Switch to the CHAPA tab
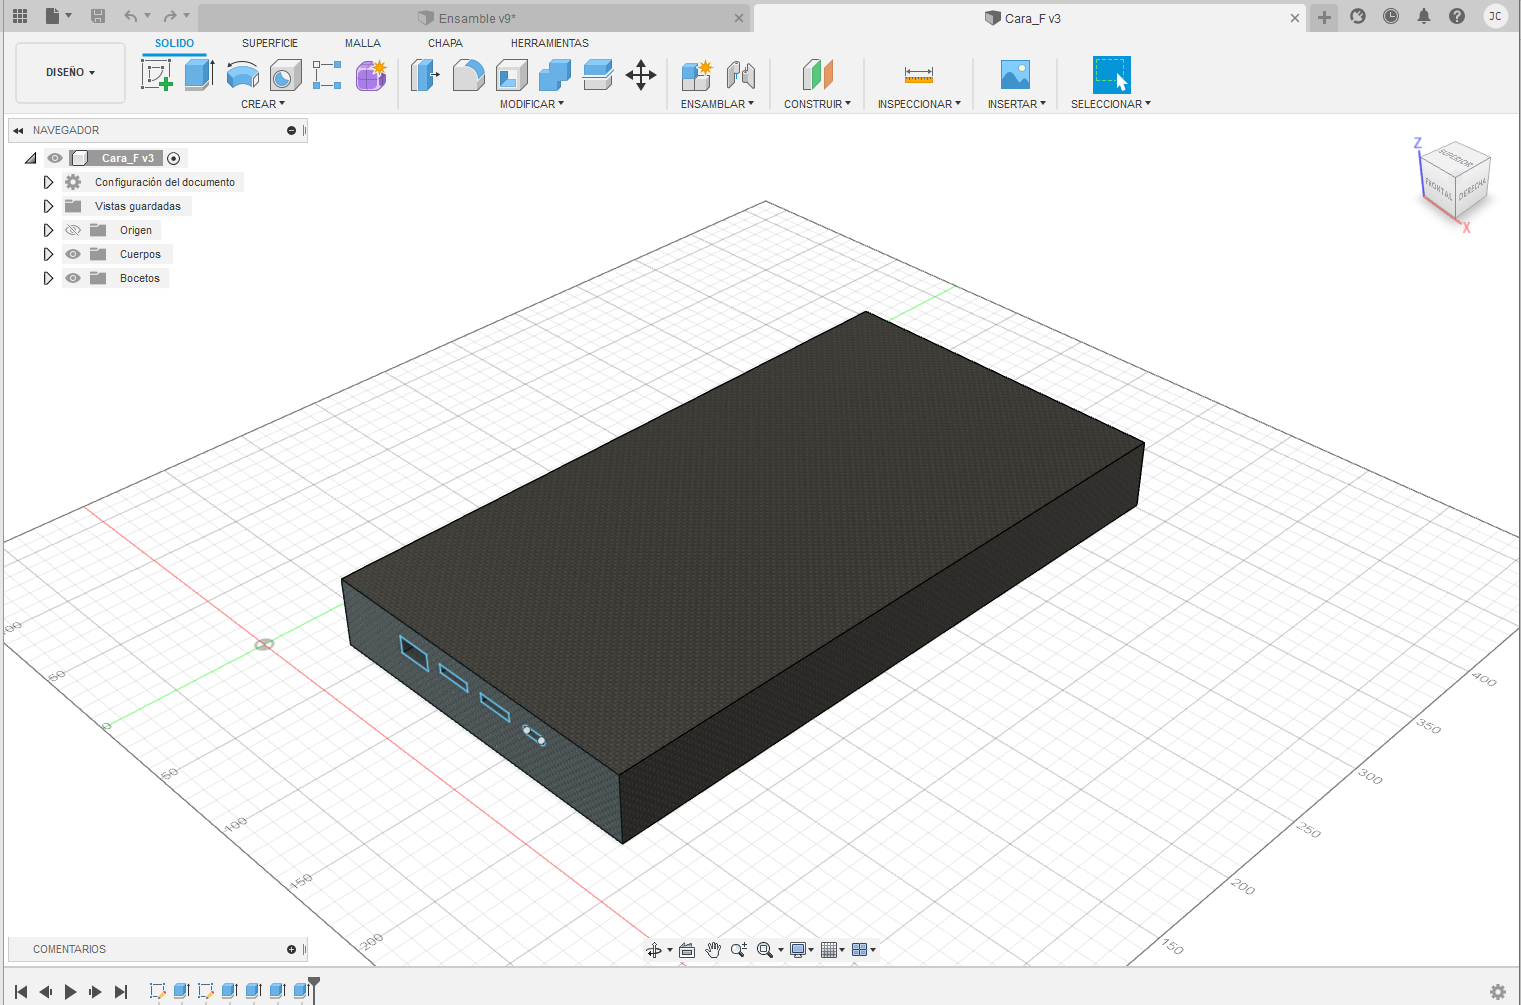The image size is (1521, 1005). click(445, 43)
